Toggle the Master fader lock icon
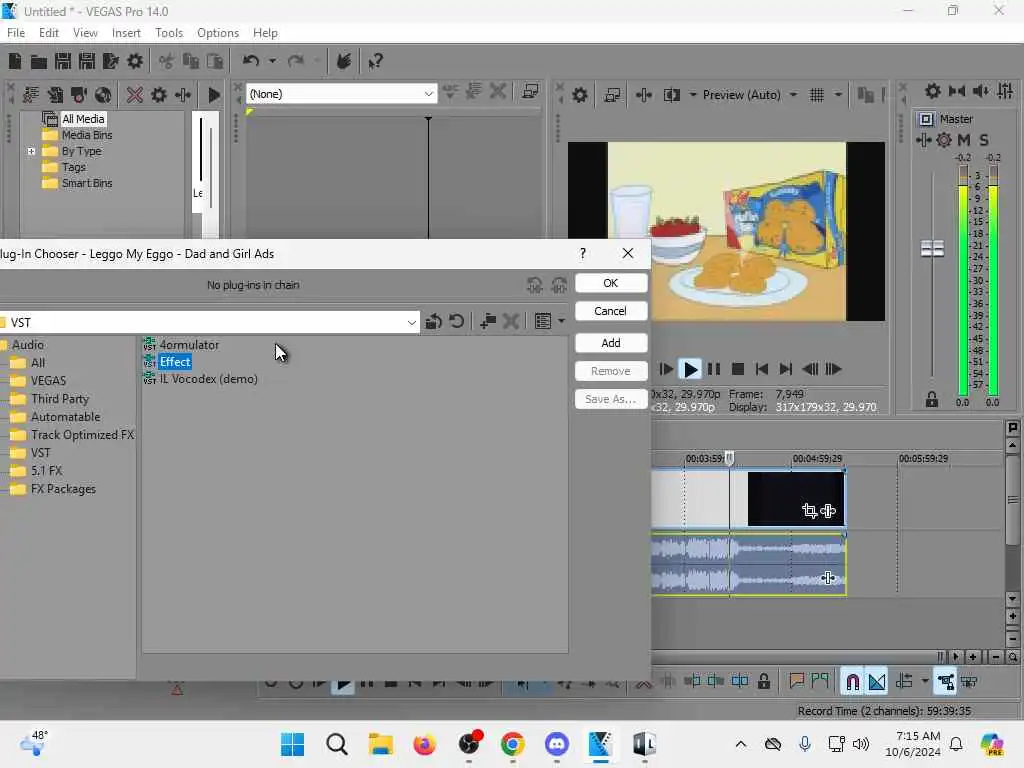The height and width of the screenshot is (768, 1024). point(932,399)
